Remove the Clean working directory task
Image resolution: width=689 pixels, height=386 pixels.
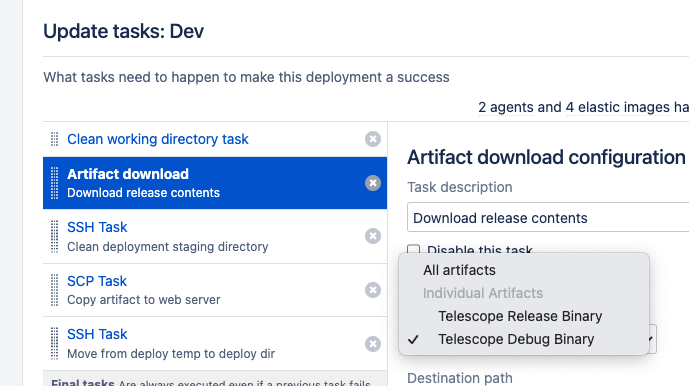tap(373, 139)
